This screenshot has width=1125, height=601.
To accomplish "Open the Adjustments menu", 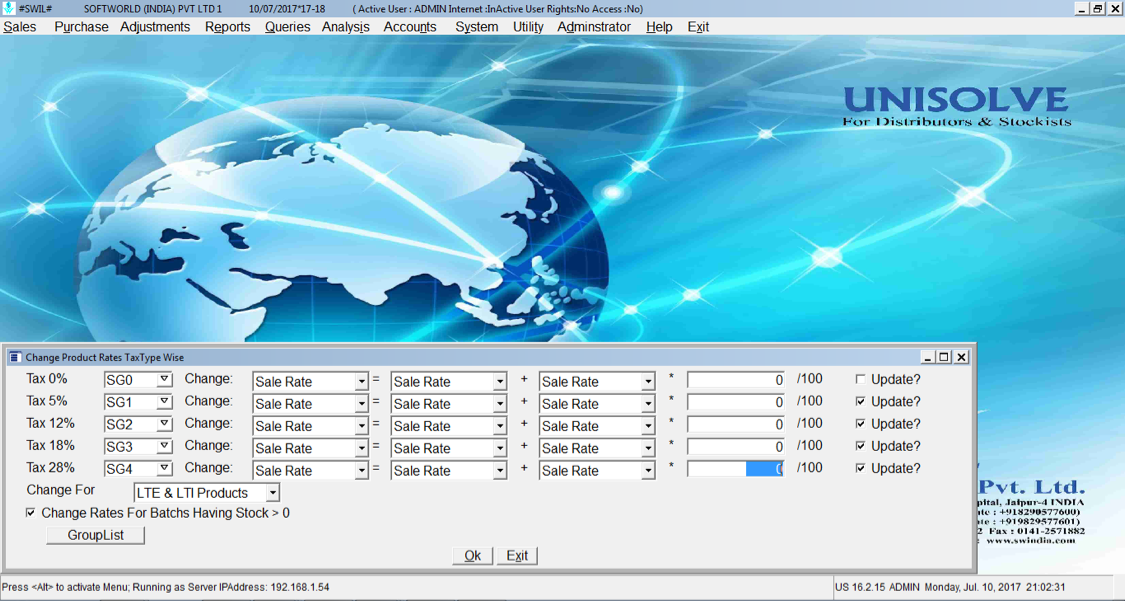I will coord(155,27).
